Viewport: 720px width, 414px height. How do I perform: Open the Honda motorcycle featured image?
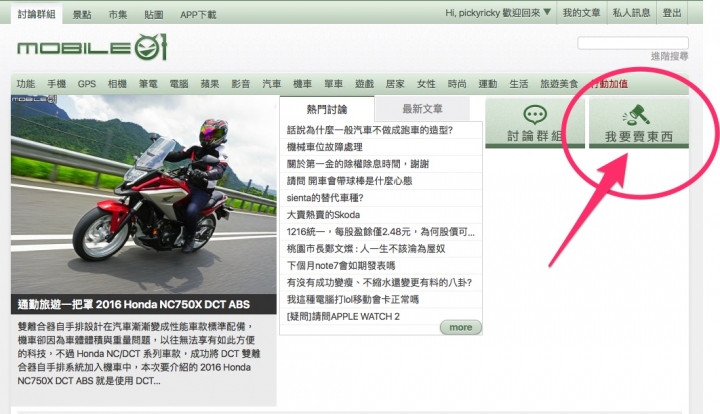pyautogui.click(x=144, y=194)
